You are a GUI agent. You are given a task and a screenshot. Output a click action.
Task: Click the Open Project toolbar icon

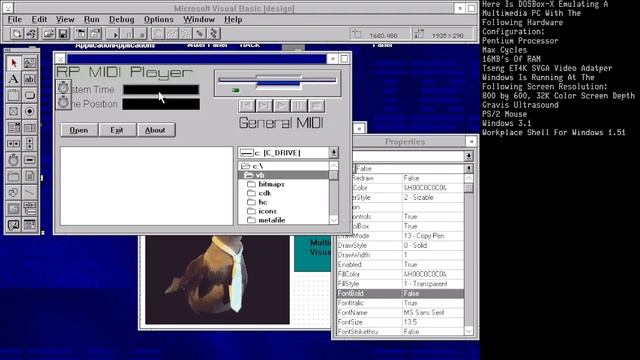click(x=49, y=33)
